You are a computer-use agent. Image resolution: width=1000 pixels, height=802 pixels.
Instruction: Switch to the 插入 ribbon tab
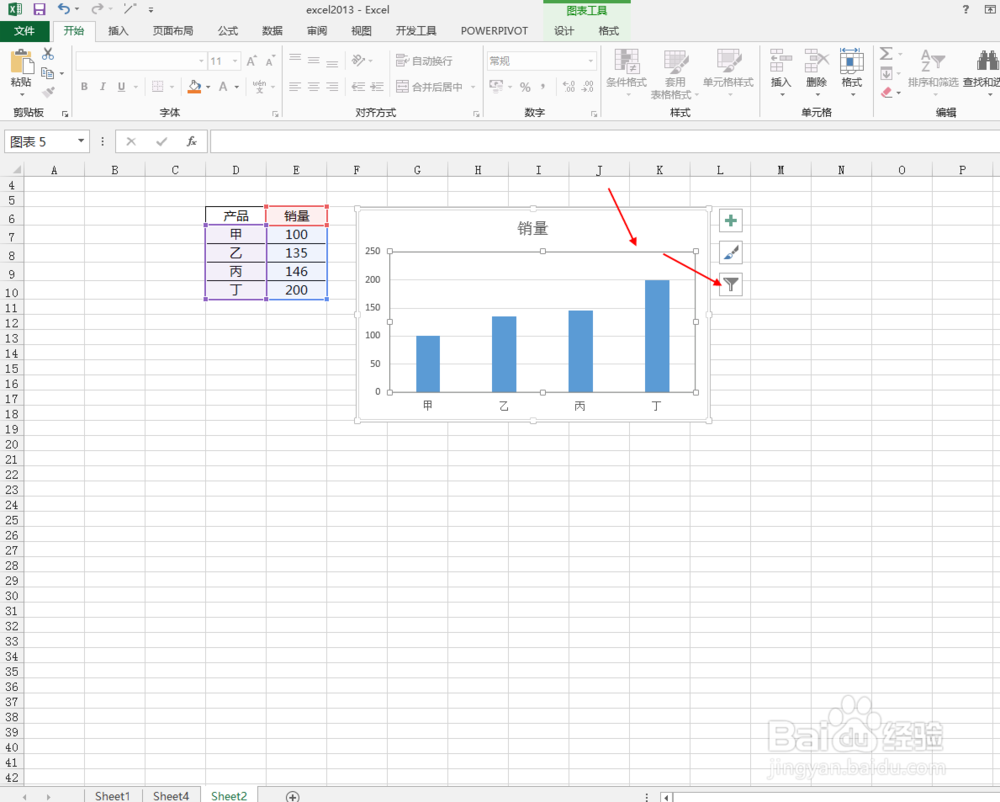118,30
